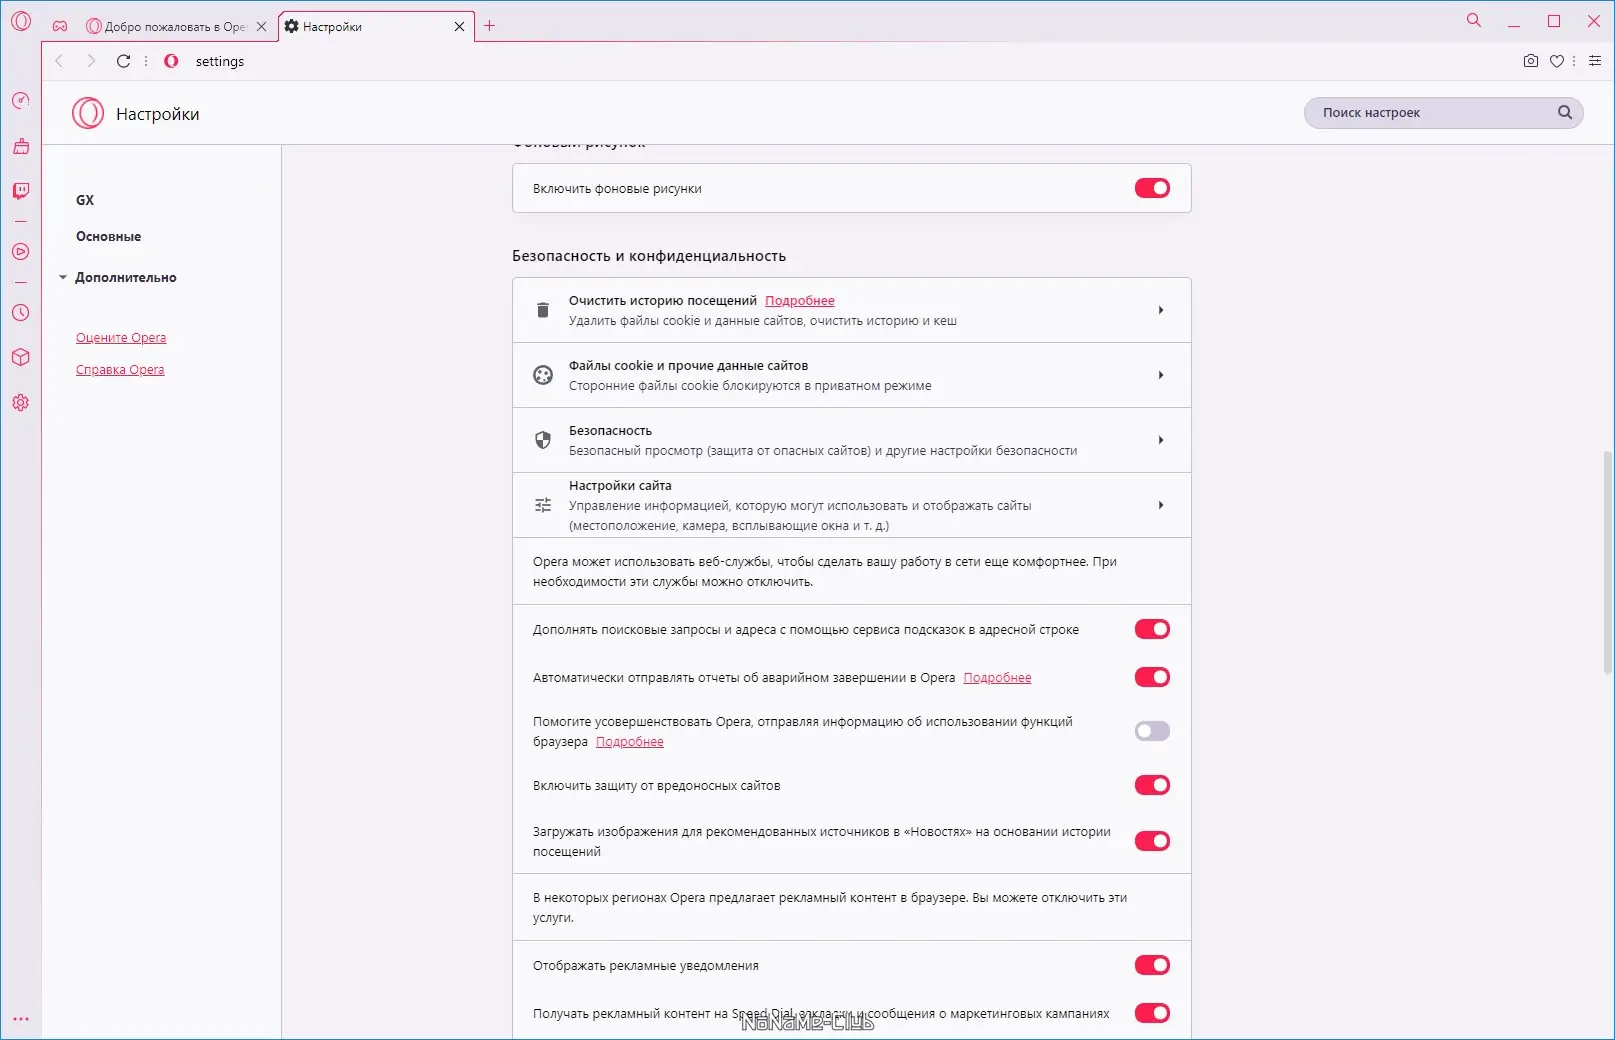Open Extensions cube icon in sidebar
This screenshot has height=1040, width=1615.
point(21,357)
